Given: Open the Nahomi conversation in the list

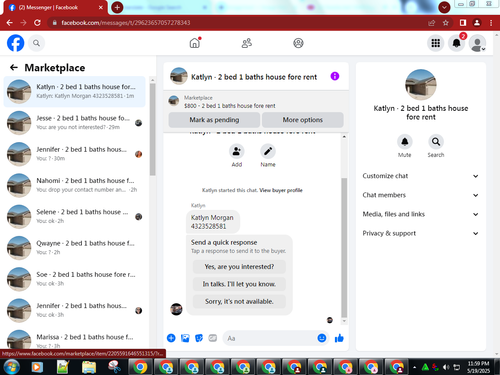Looking at the screenshot, I should coord(75,185).
